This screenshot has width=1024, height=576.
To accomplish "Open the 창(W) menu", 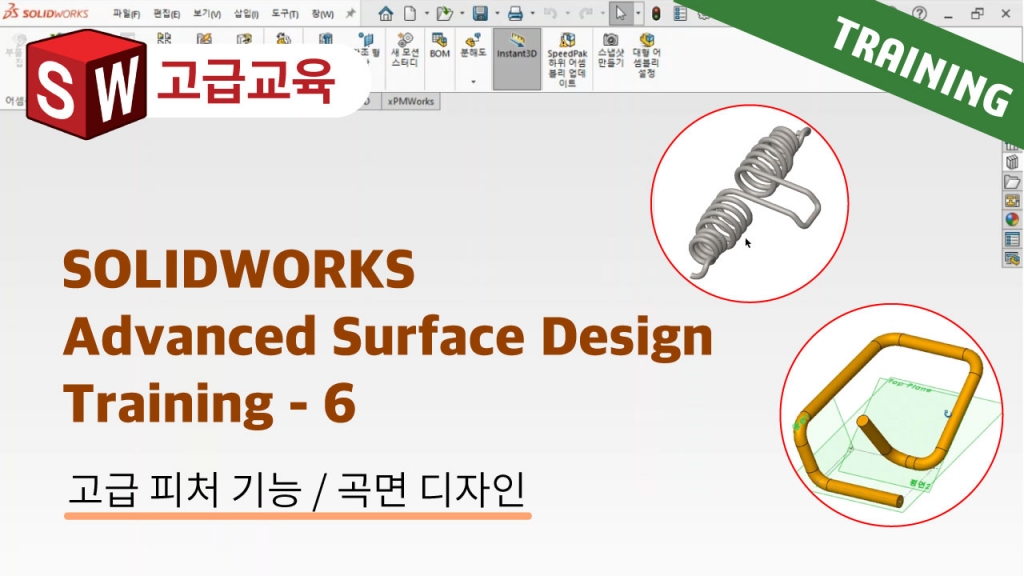I will 322,14.
